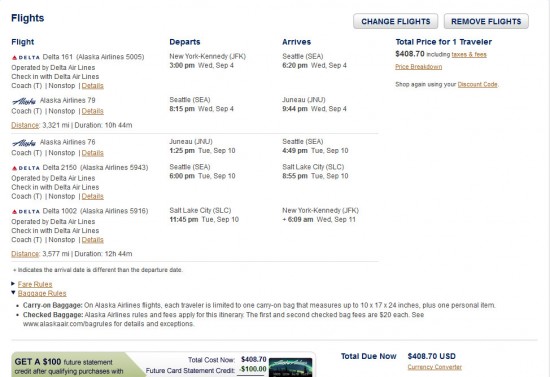Click the REMOVE FLIGHTS button

pyautogui.click(x=486, y=21)
